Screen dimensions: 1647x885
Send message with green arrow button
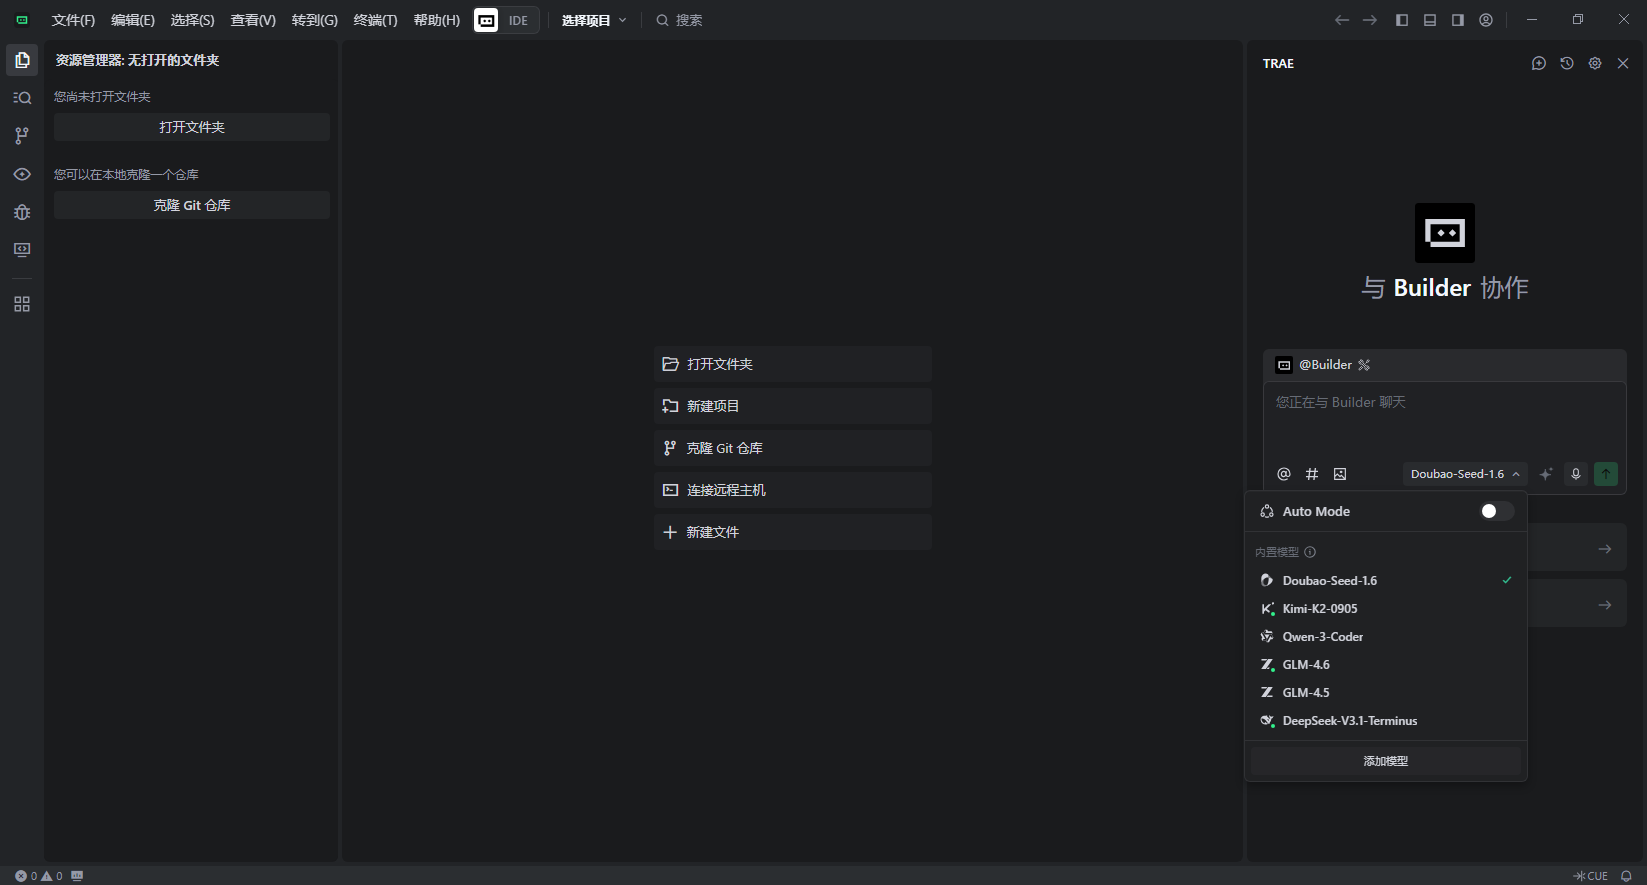pos(1606,474)
